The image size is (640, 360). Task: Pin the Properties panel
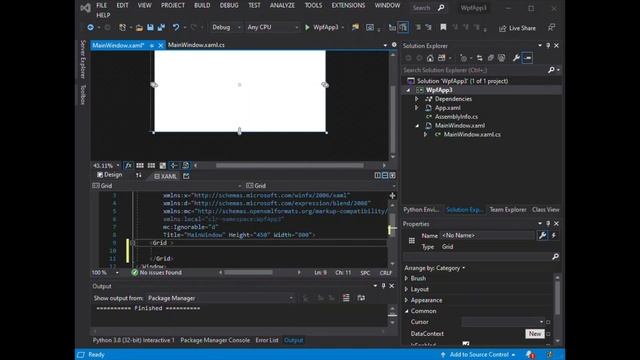point(548,224)
